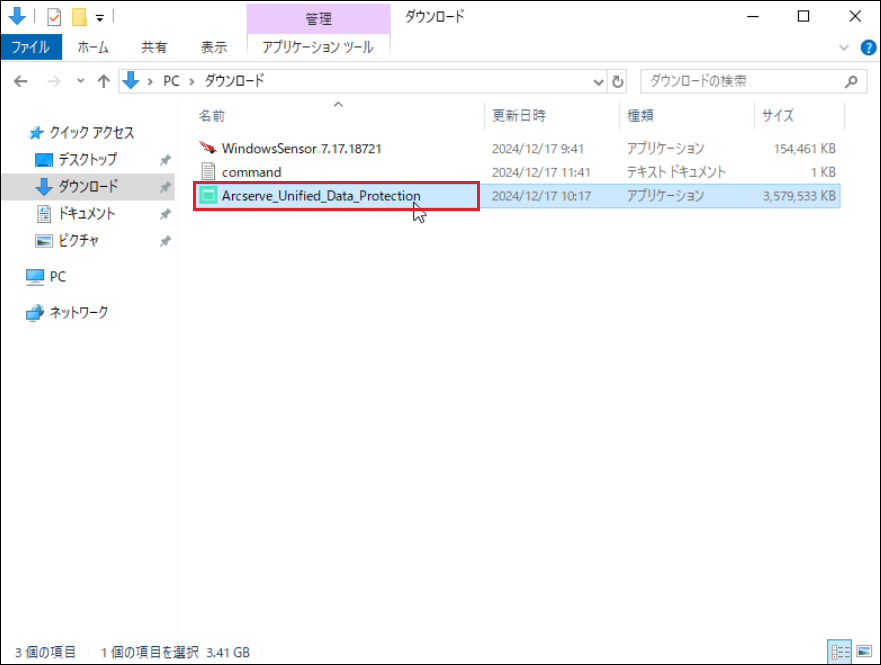Click the Properties icon in quick access toolbar

54,17
